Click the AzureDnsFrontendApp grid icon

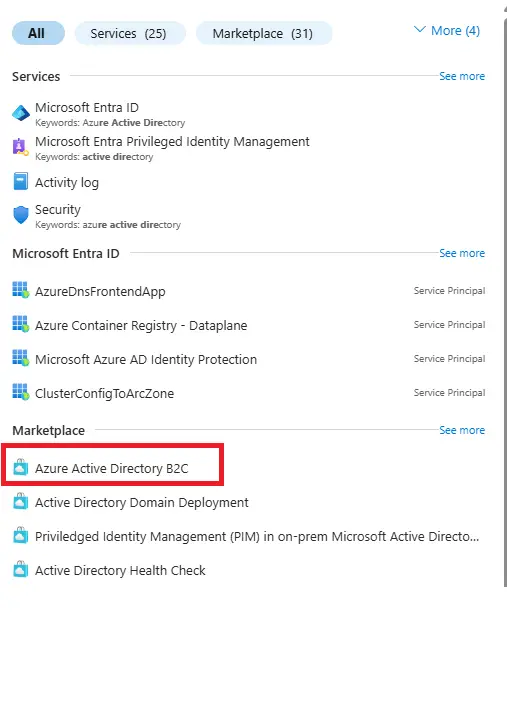[x=20, y=290]
